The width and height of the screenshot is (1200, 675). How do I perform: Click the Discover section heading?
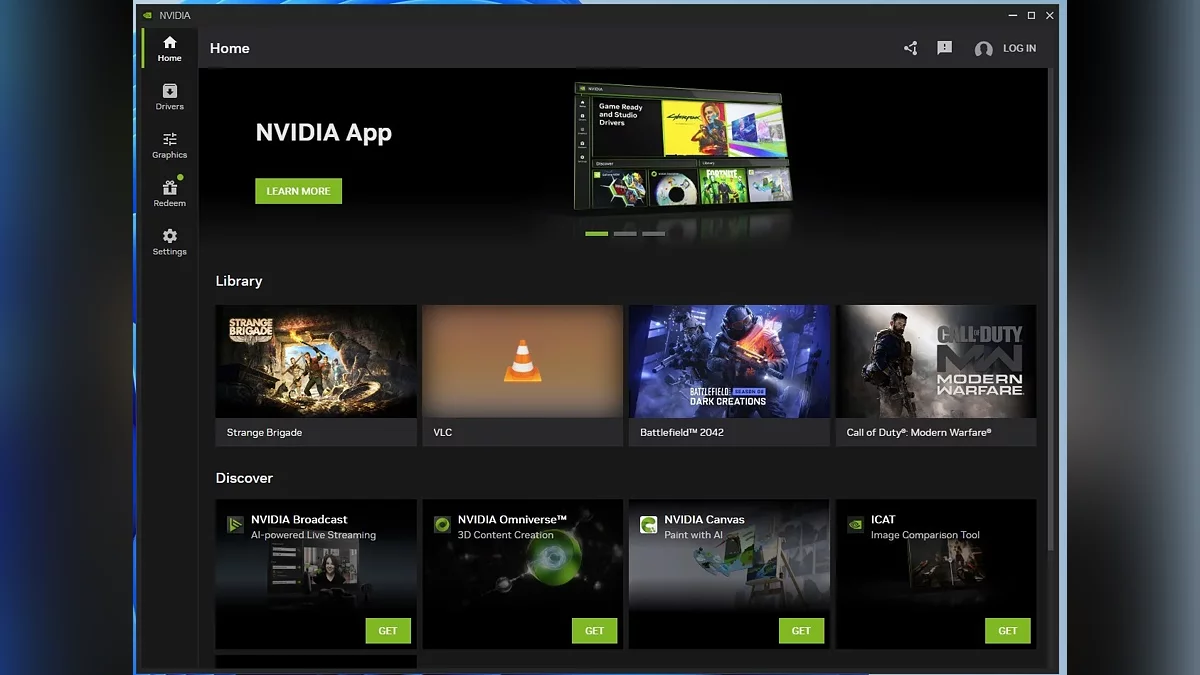(244, 478)
